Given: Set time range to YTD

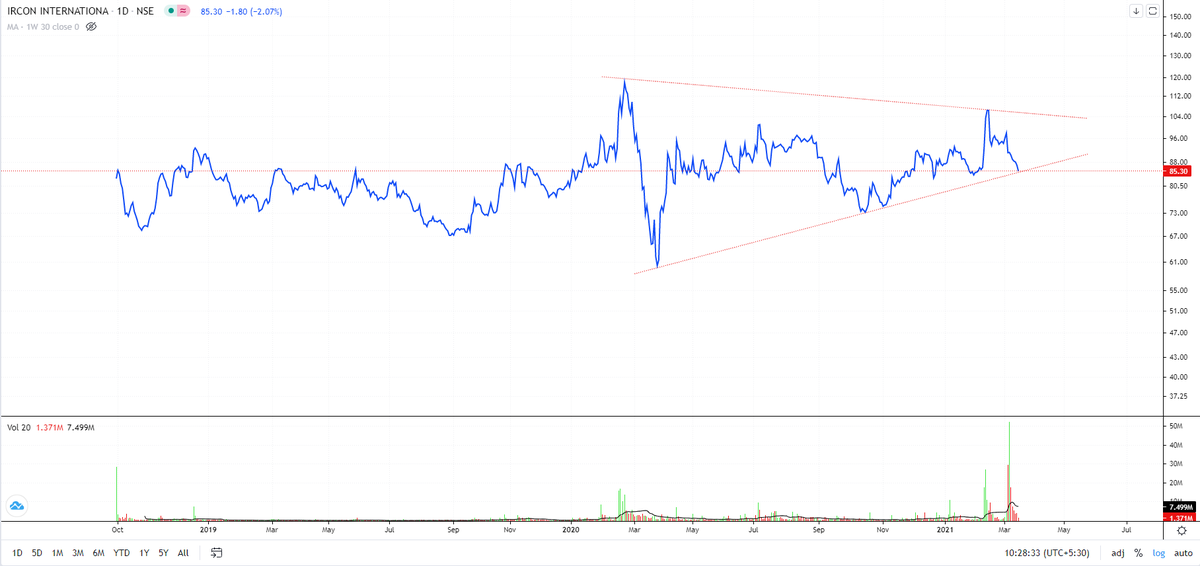Looking at the screenshot, I should pyautogui.click(x=122, y=552).
